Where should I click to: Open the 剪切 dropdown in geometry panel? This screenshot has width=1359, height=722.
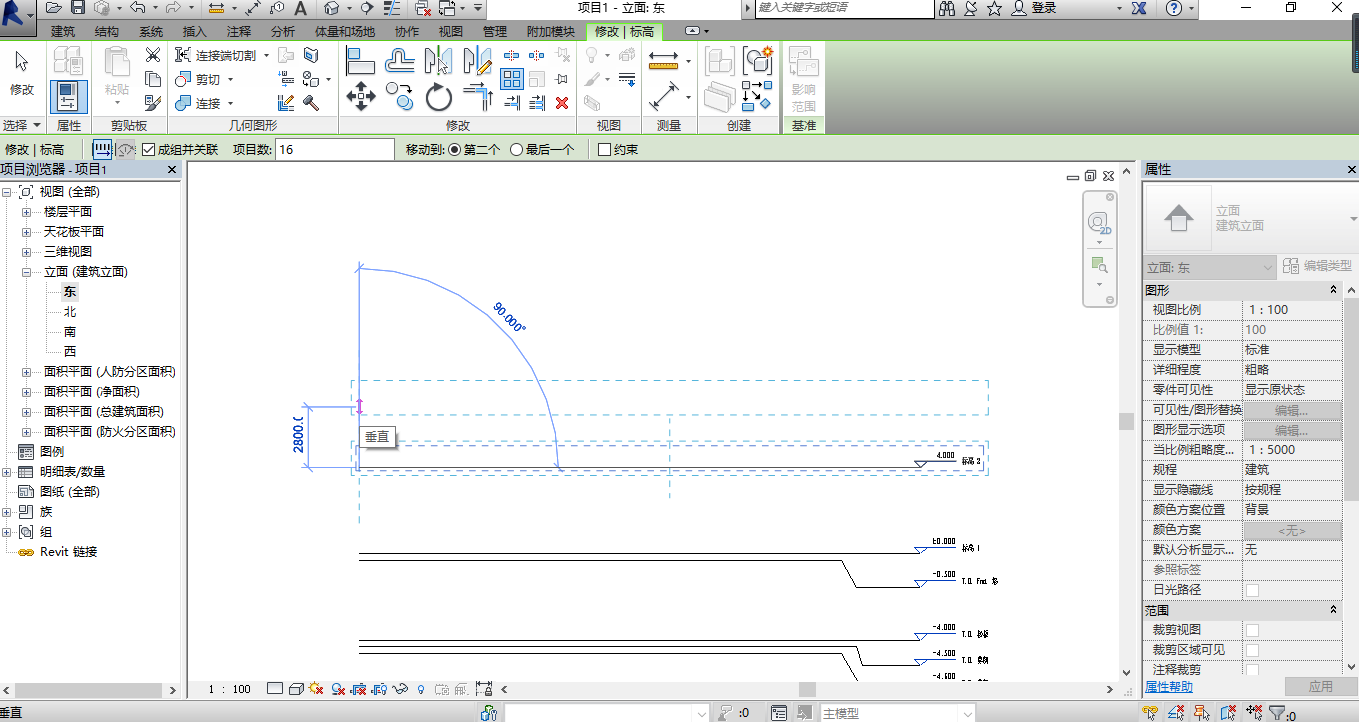pyautogui.click(x=230, y=80)
